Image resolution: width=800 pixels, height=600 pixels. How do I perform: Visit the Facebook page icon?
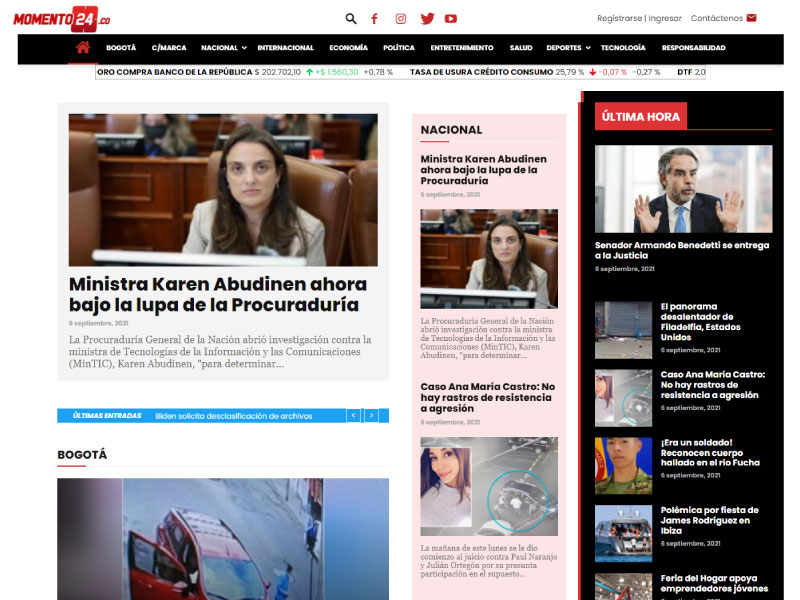click(x=374, y=19)
